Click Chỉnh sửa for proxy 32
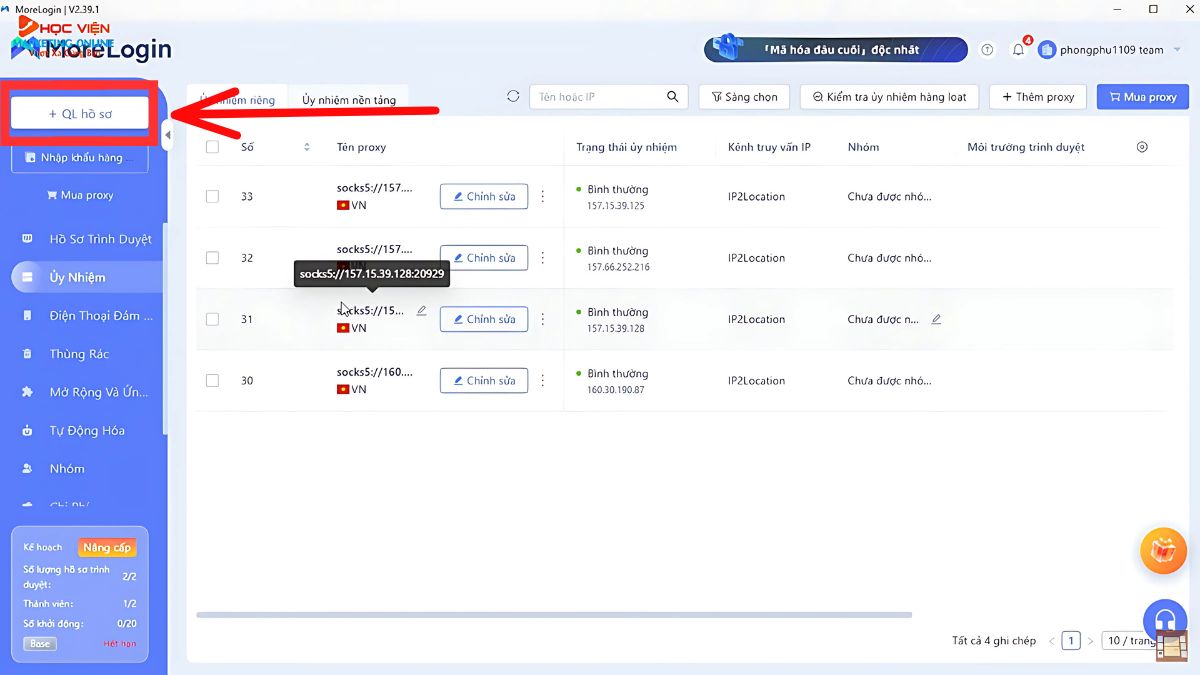Screen dimensions: 1200x675 coord(484,258)
